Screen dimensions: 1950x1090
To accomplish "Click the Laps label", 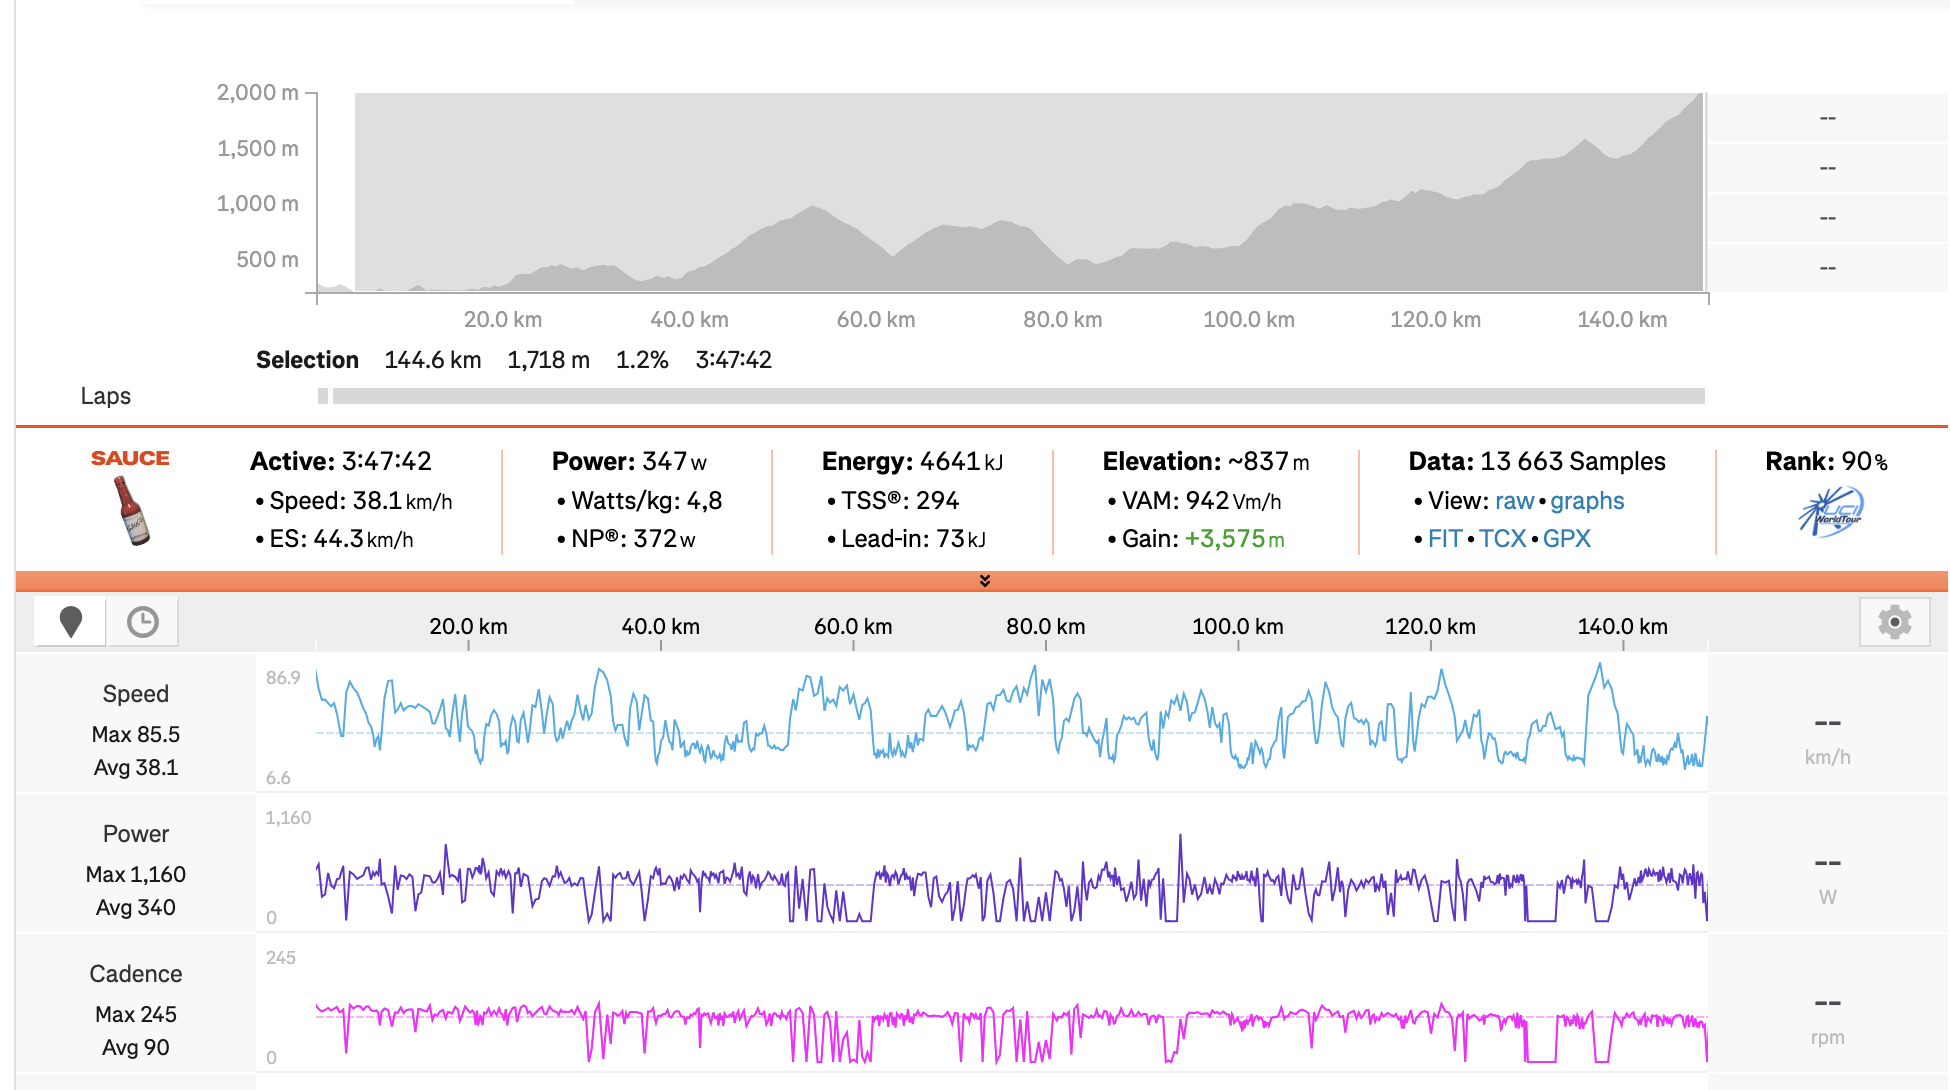I will tap(106, 396).
